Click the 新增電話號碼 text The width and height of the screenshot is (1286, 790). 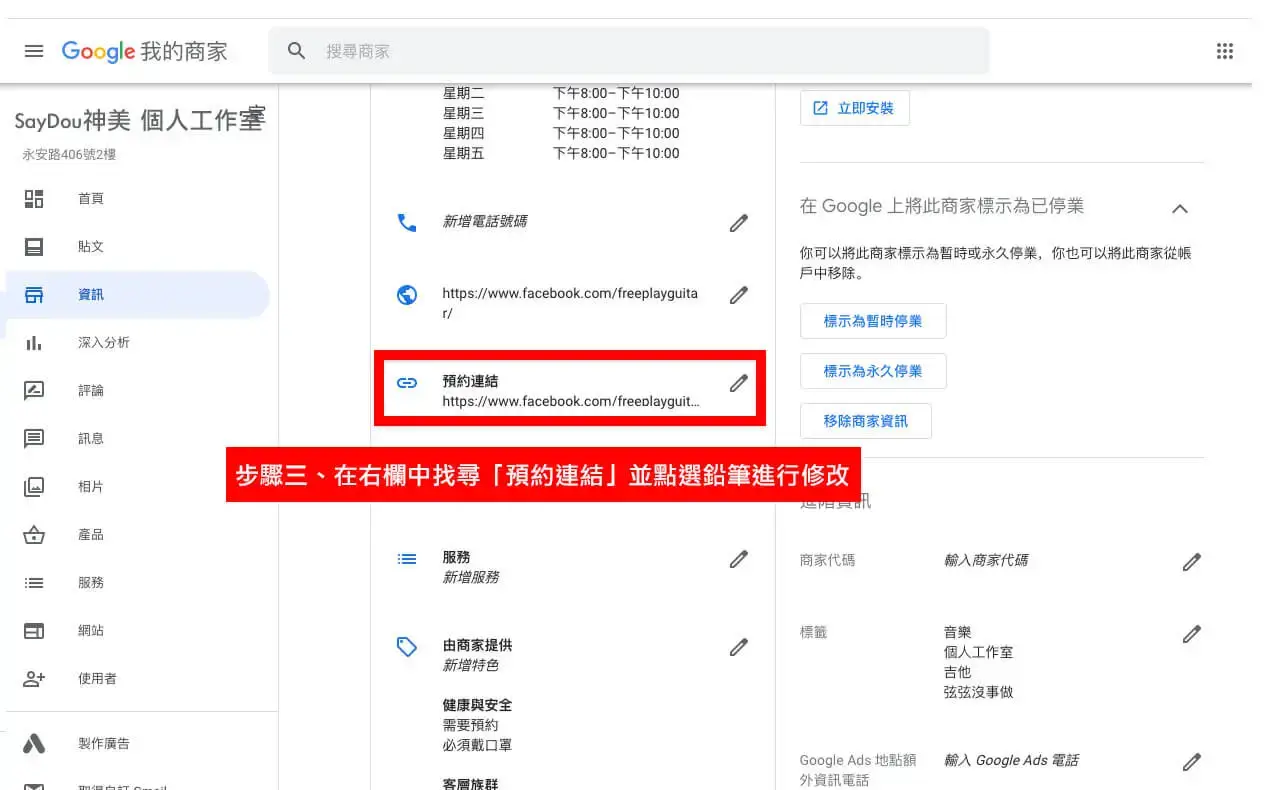[x=485, y=222]
